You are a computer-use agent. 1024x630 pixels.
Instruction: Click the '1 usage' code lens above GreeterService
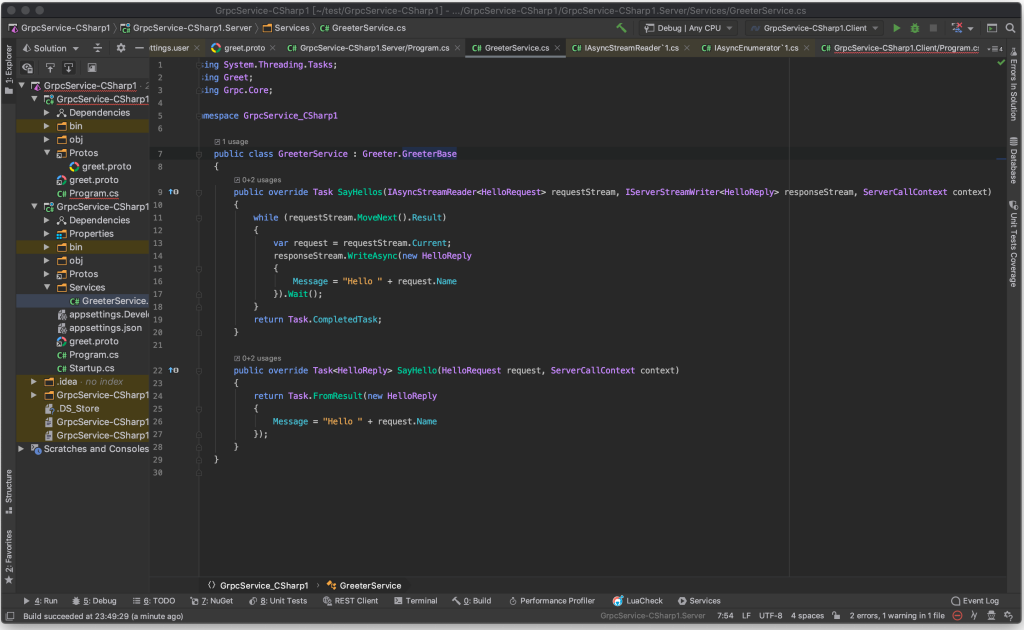(231, 142)
